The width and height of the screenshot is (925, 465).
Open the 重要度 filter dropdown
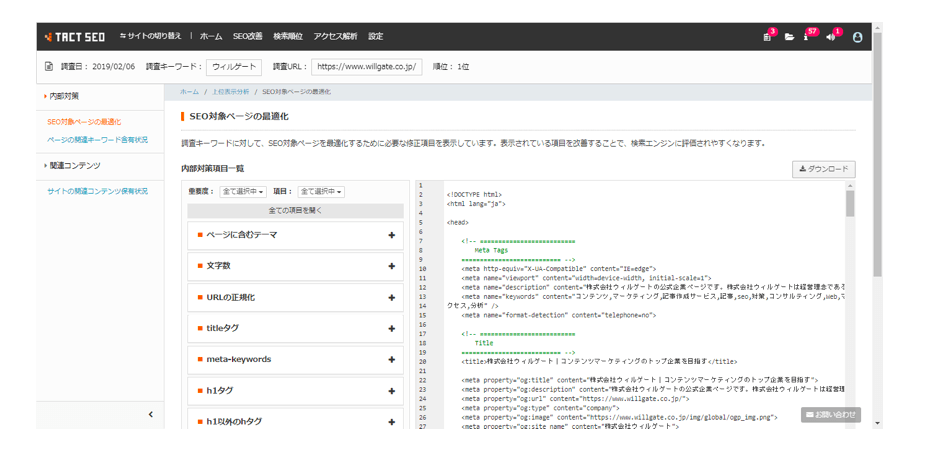[x=243, y=191]
